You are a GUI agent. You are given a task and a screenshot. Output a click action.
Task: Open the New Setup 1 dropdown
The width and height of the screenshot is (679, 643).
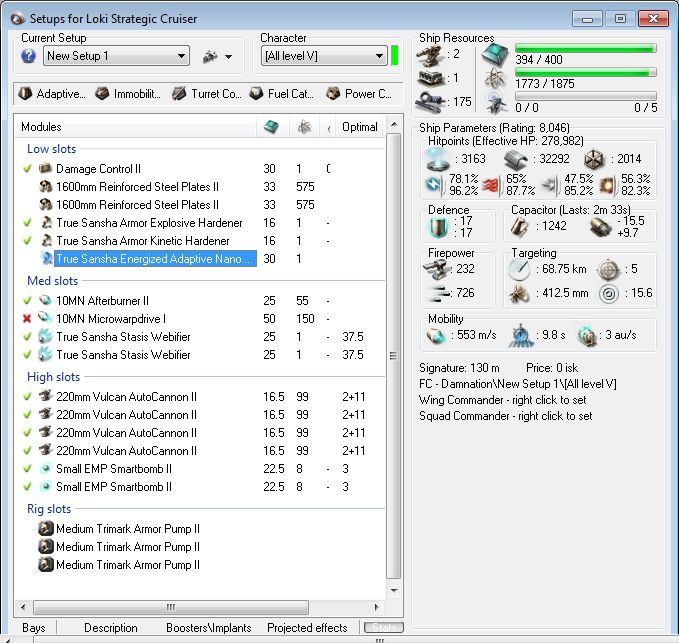click(x=116, y=56)
